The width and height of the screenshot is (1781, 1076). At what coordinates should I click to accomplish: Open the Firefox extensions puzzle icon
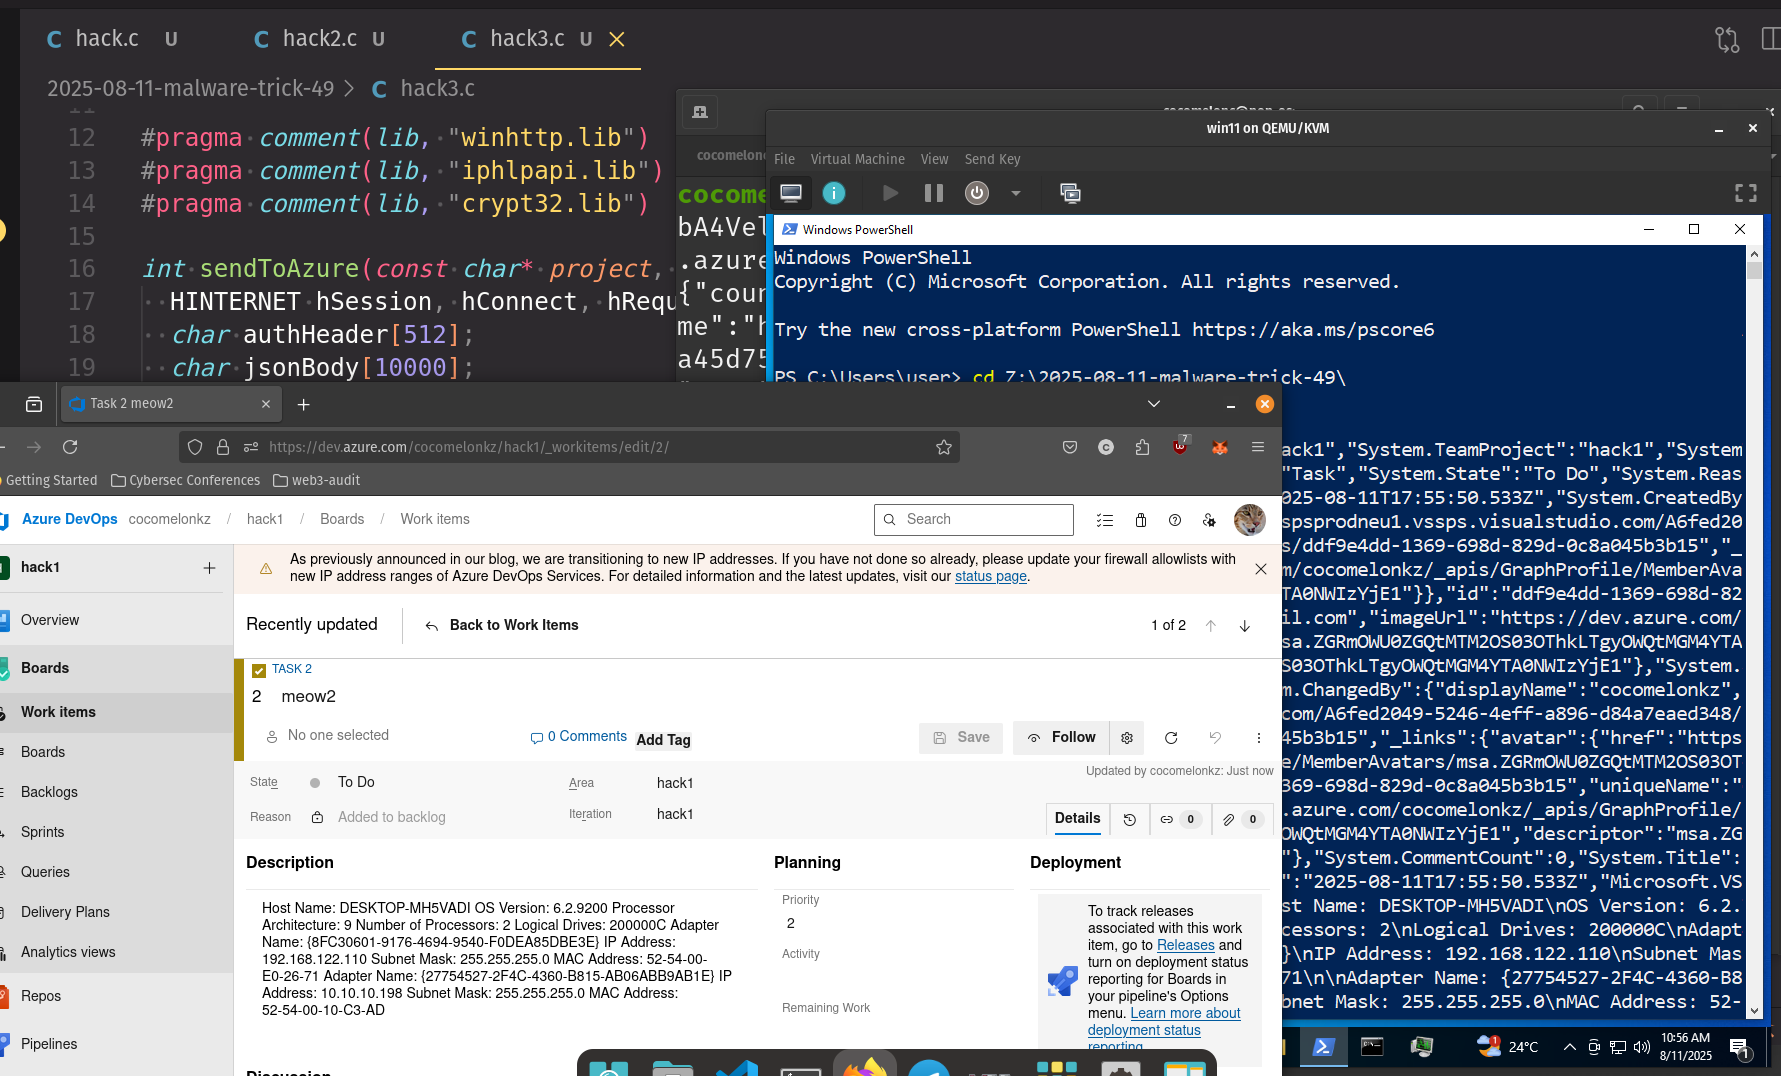(x=1143, y=447)
